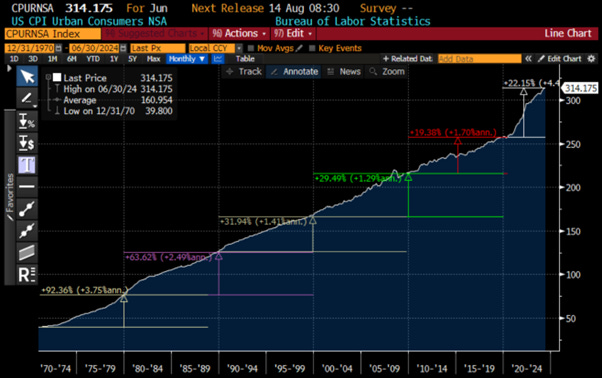The image size is (602, 378).
Task: Click the Annotate button
Action: pos(294,71)
